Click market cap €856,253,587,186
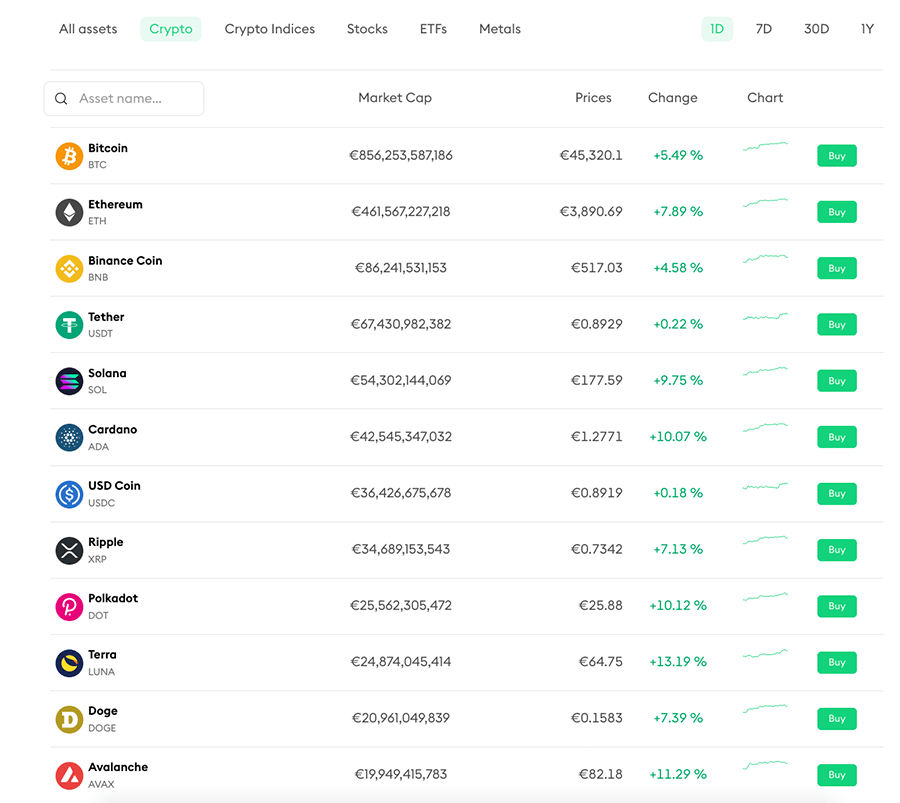Screen dimensions: 900x803 pyautogui.click(x=401, y=156)
